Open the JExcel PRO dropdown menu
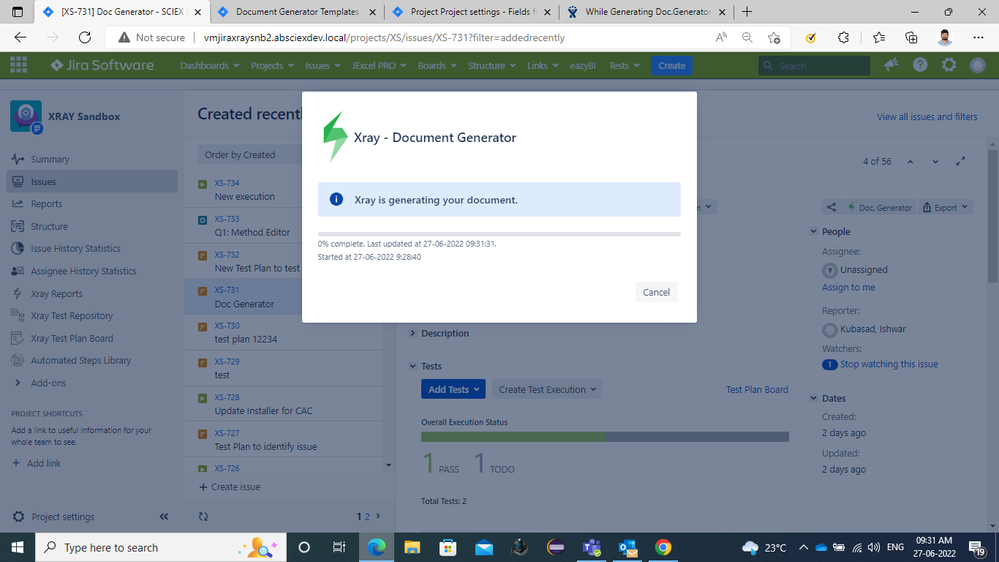999x562 pixels. point(378,66)
